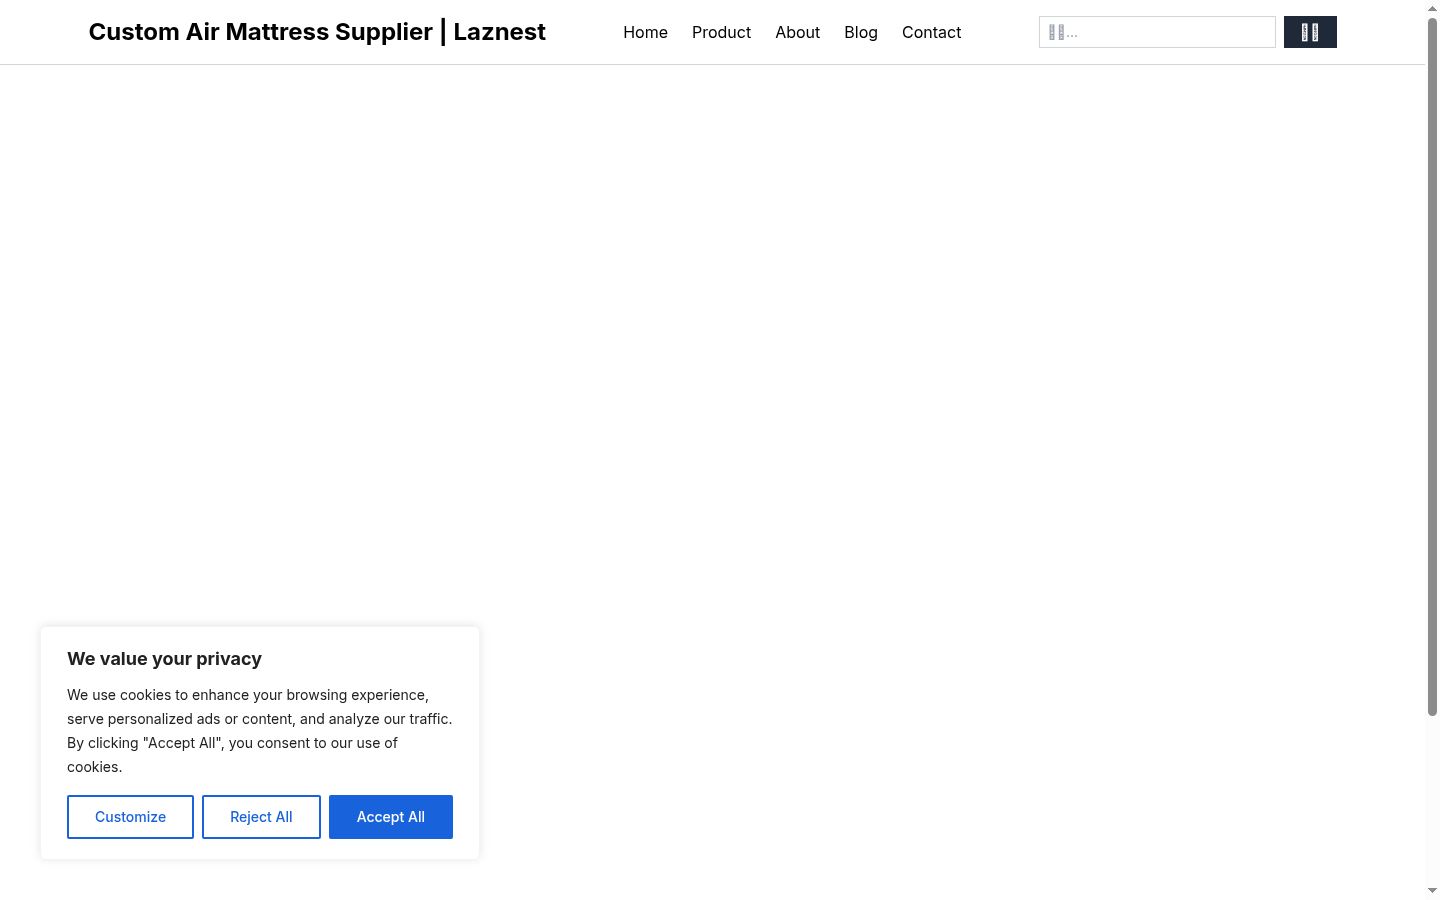
Task: Customize cookie preferences
Action: (x=130, y=817)
